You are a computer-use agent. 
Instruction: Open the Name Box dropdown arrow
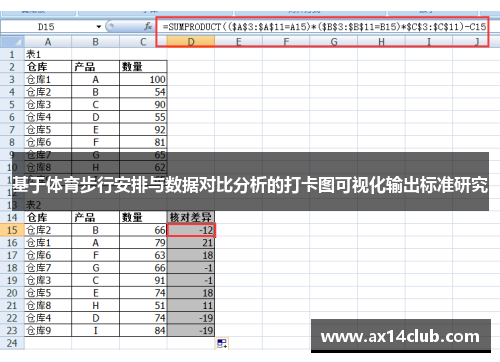(x=99, y=27)
